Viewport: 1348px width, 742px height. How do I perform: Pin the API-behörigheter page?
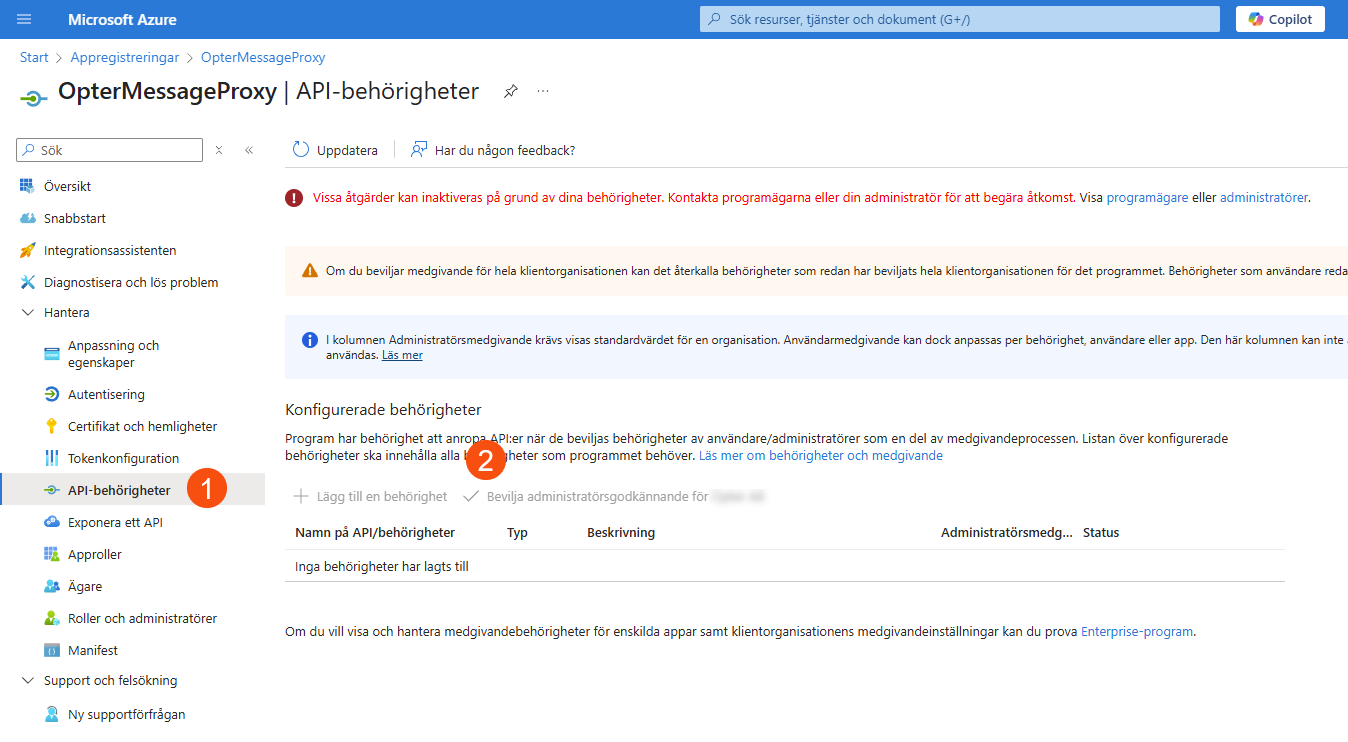coord(511,91)
